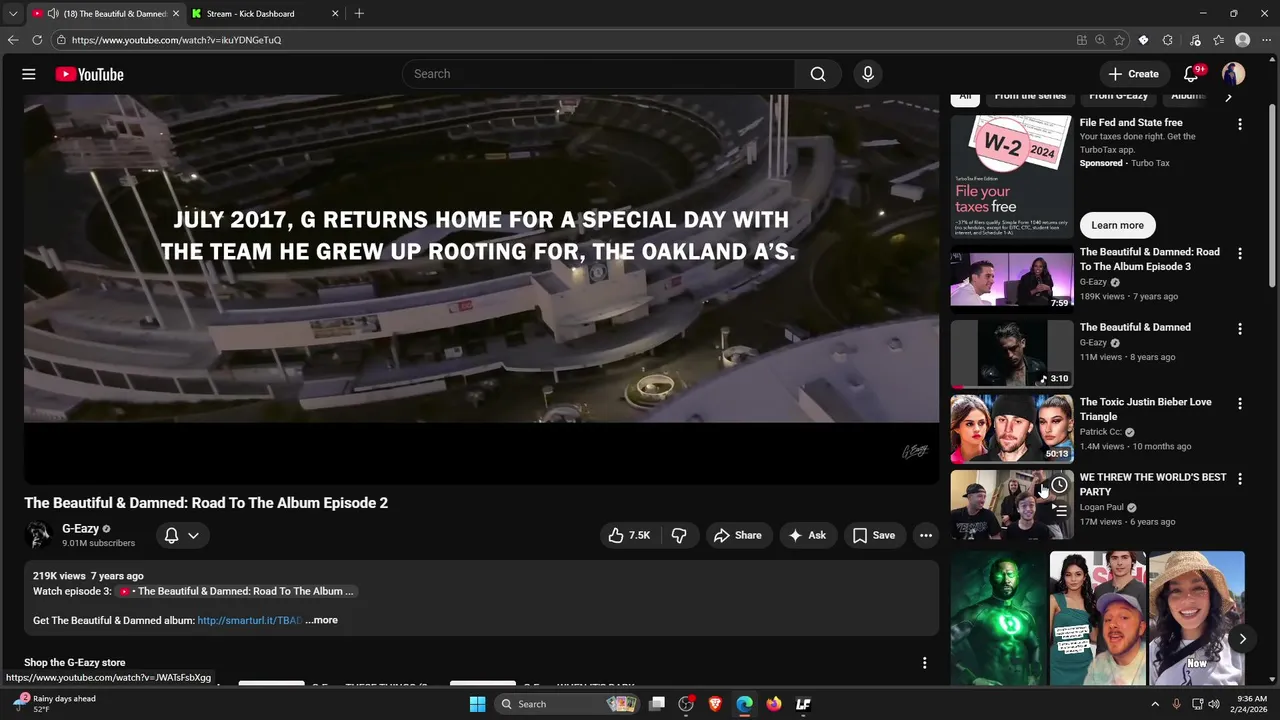Start voice search with microphone icon
The height and width of the screenshot is (720, 1280).
(x=868, y=74)
